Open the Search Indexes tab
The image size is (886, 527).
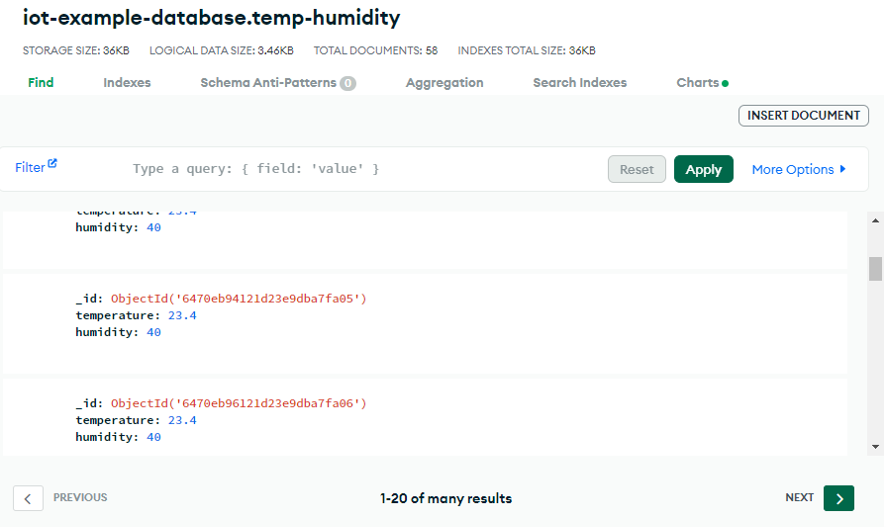pos(579,83)
